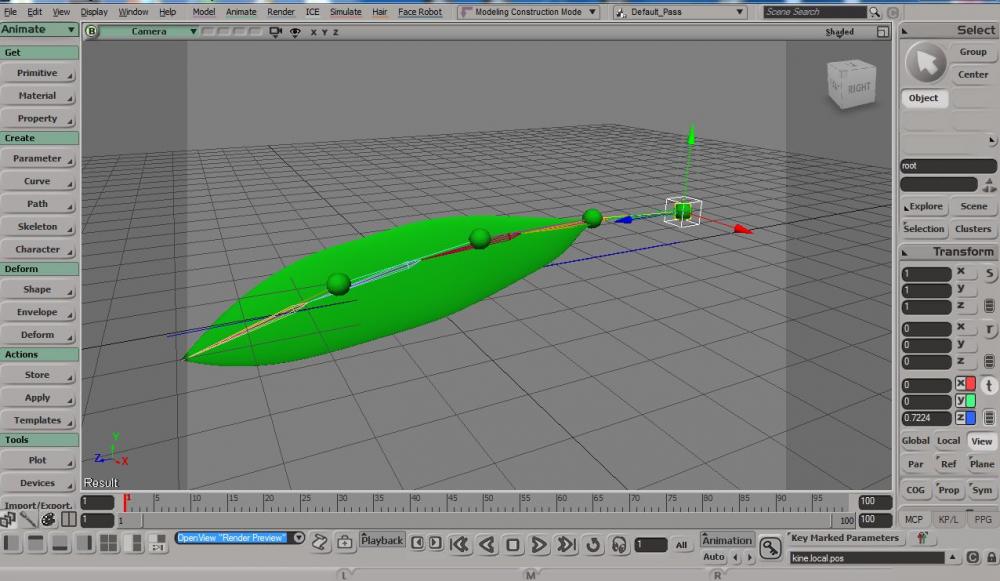This screenshot has height=581, width=1000.
Task: Open the File menu
Action: [x=10, y=12]
